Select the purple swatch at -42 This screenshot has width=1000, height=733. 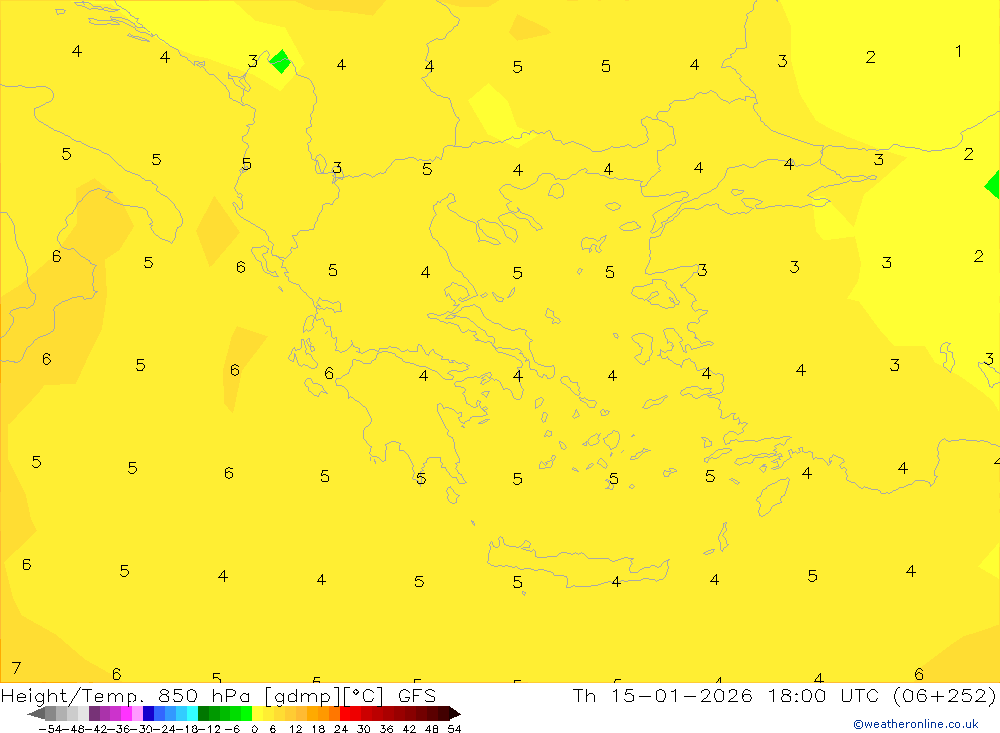pyautogui.click(x=94, y=714)
